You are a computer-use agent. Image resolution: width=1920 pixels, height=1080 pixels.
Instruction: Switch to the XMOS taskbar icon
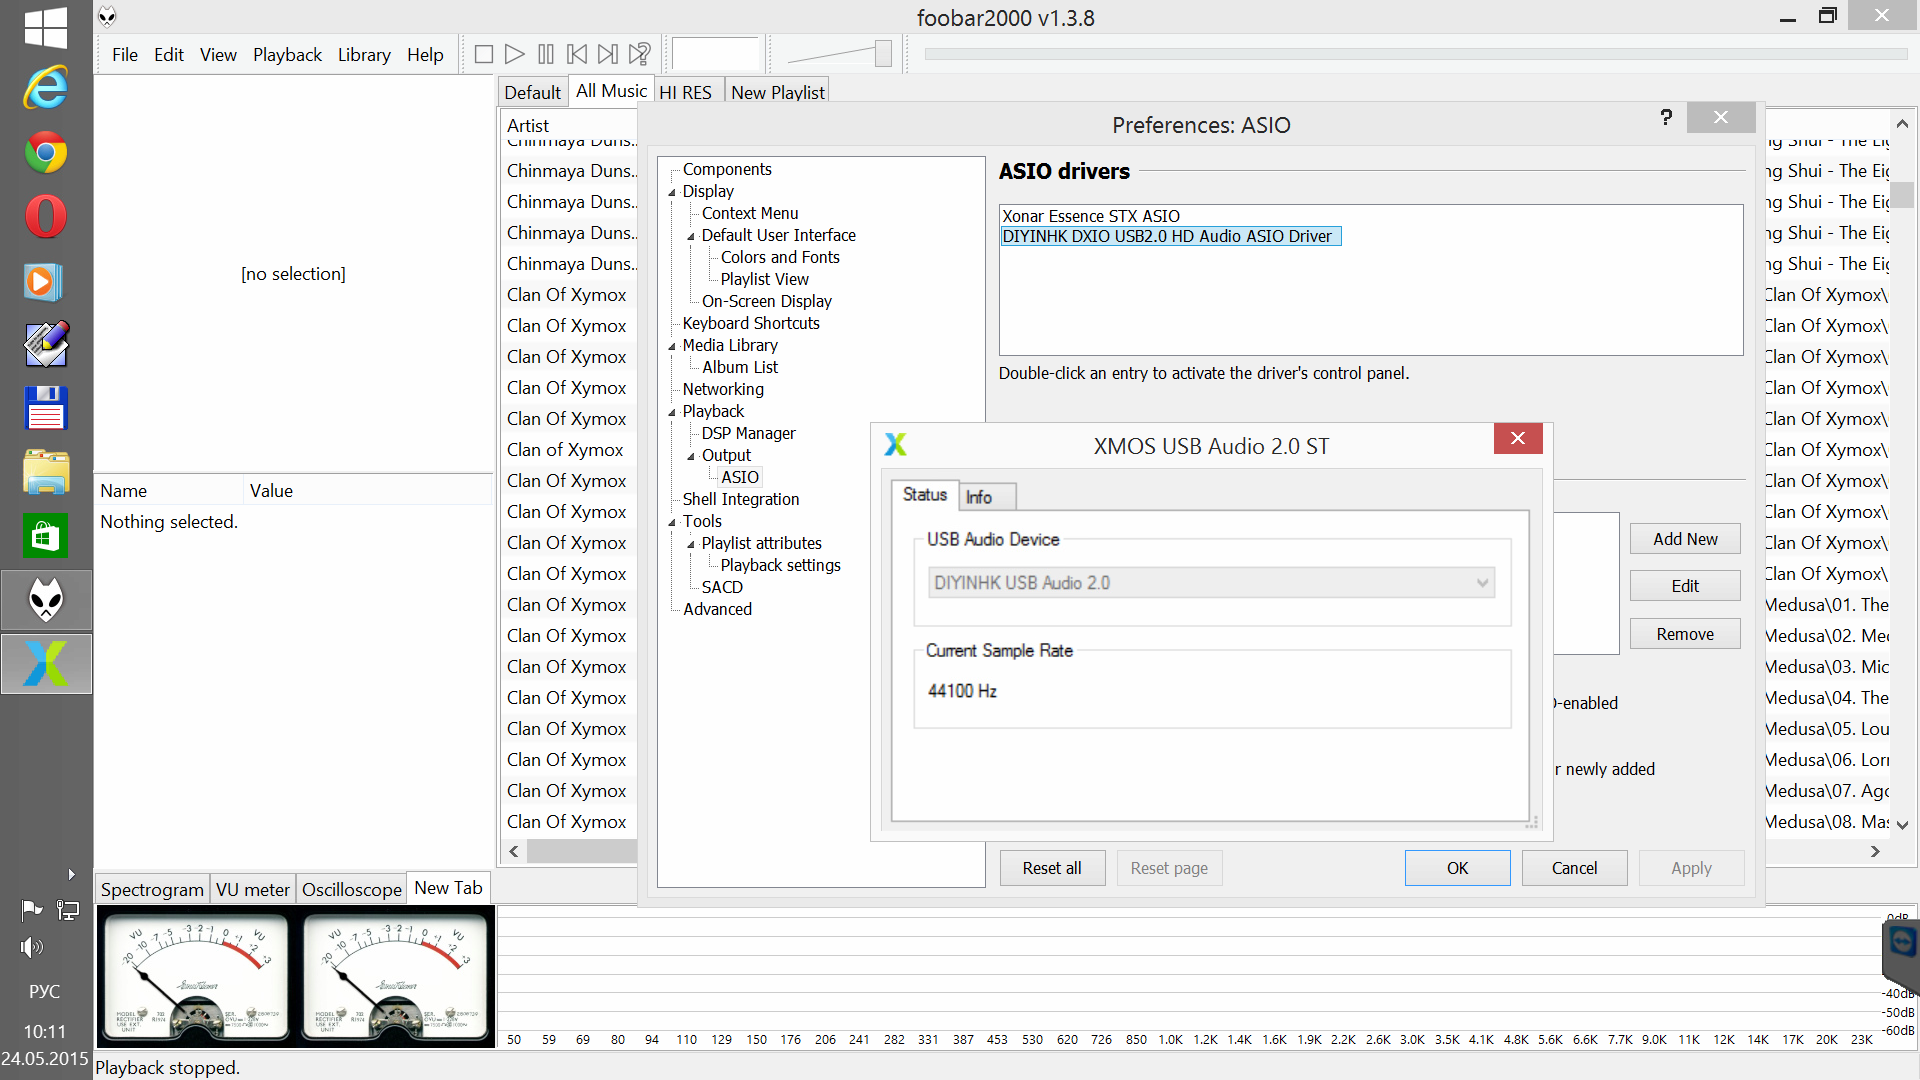[46, 664]
